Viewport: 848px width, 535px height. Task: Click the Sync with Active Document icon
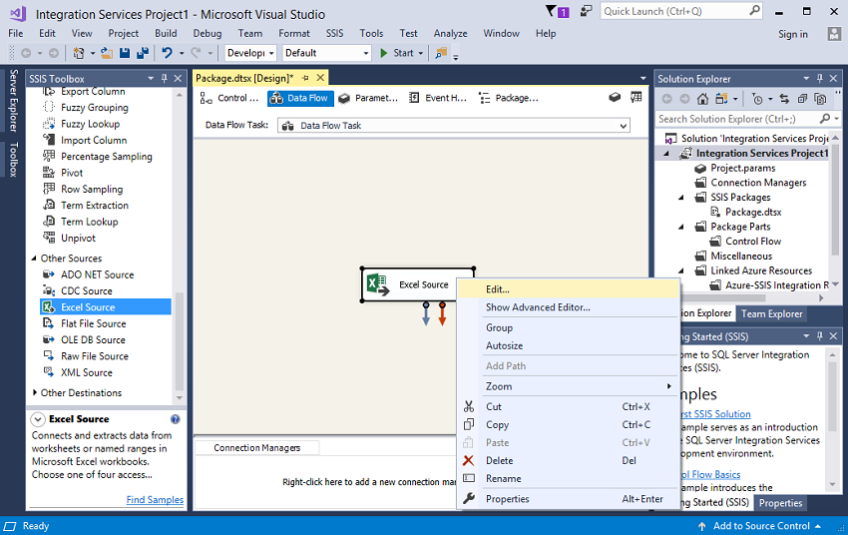point(784,99)
